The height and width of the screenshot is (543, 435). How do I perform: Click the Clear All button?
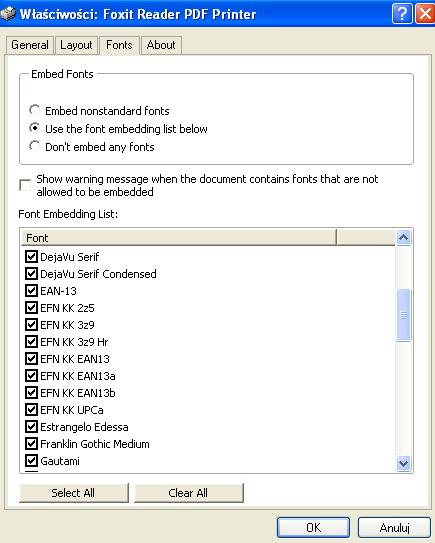[189, 493]
